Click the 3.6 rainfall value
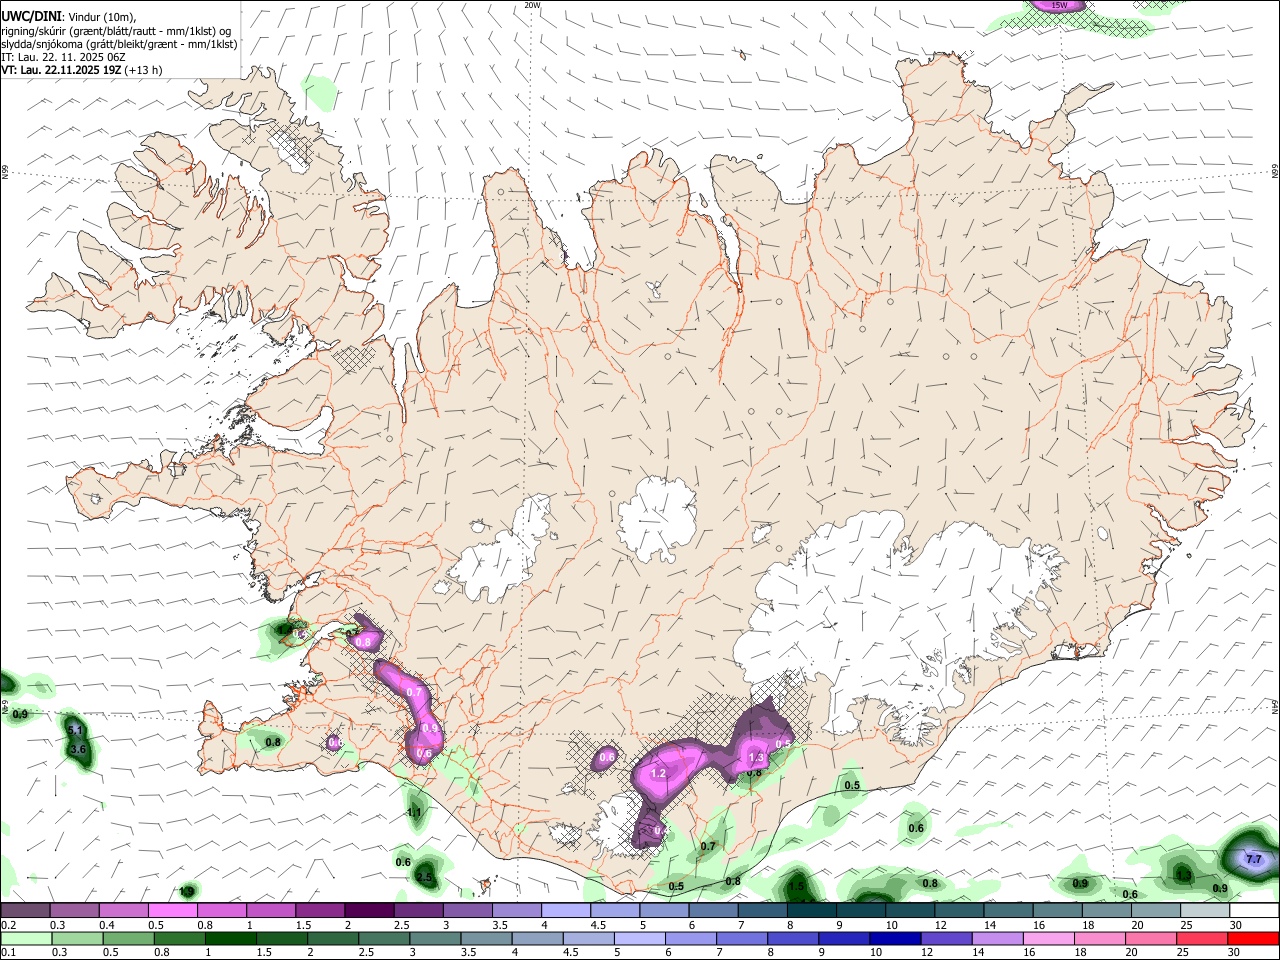Image resolution: width=1280 pixels, height=960 pixels. point(79,749)
